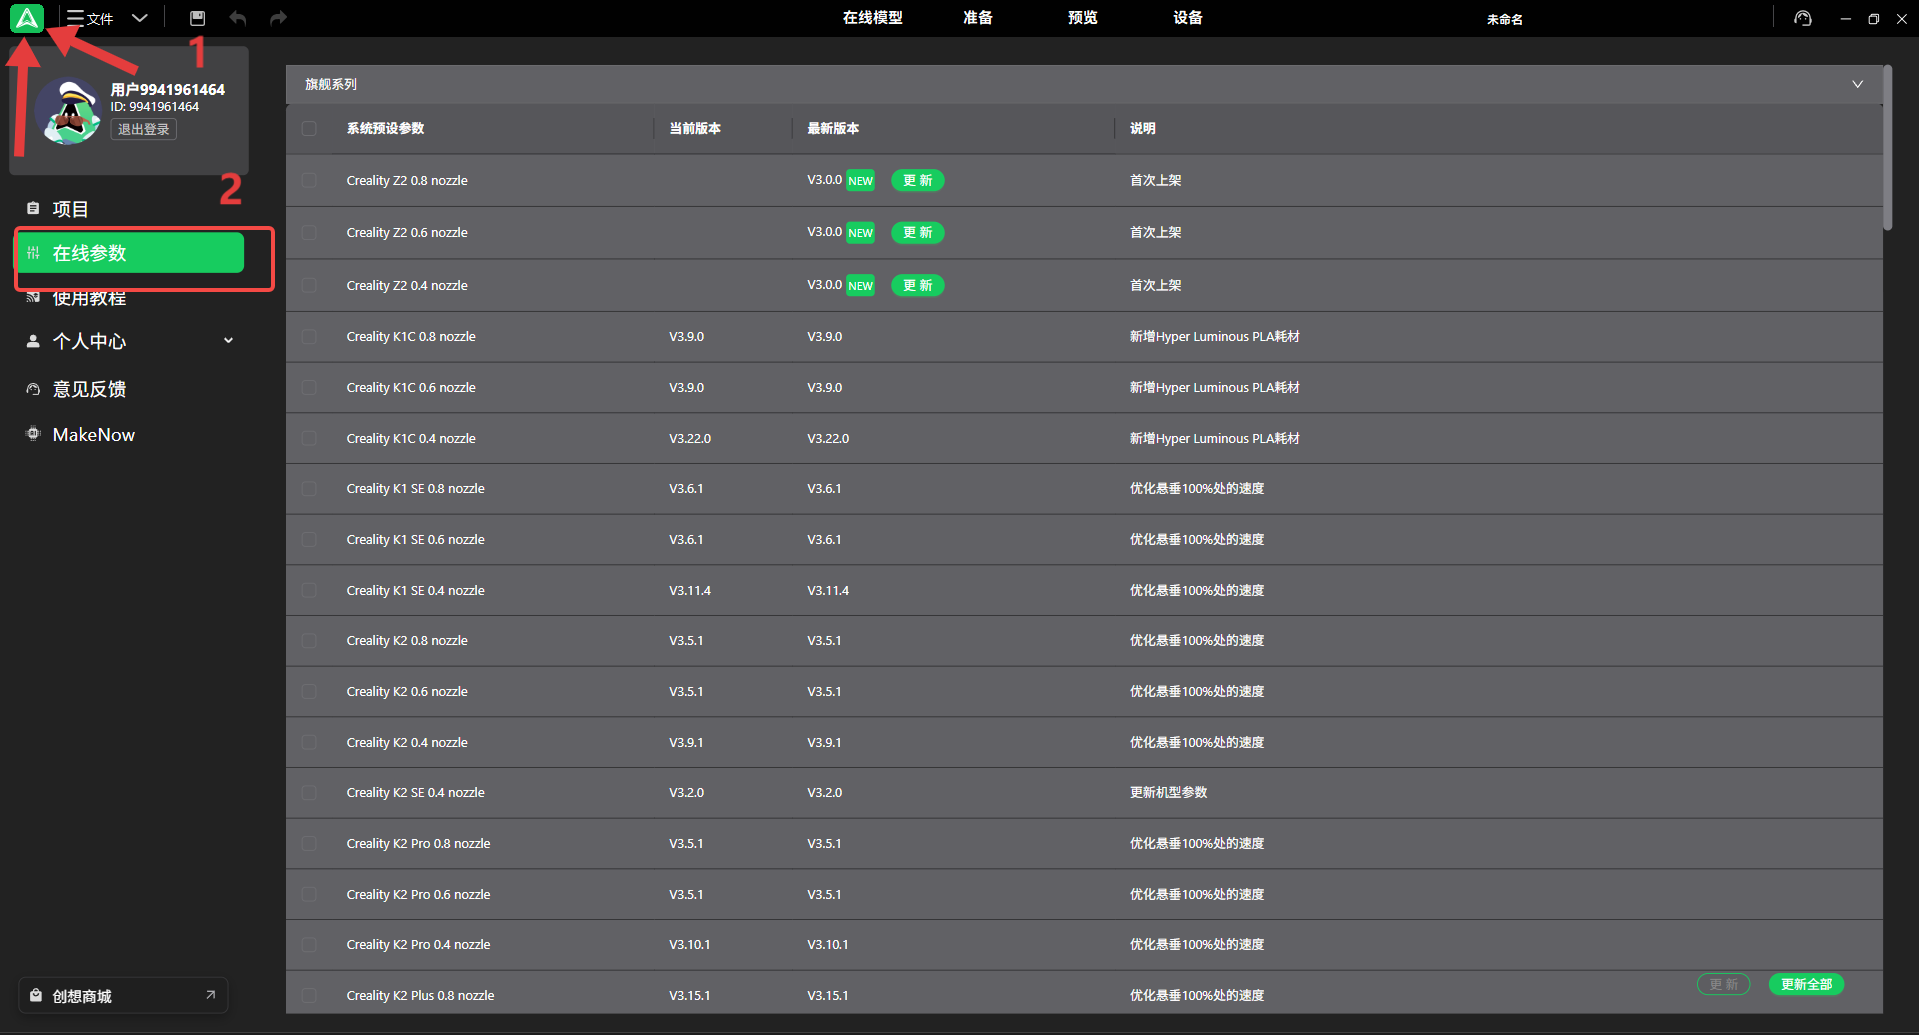The height and width of the screenshot is (1035, 1919).
Task: Click 更新 for Creality Z2 0.6 nozzle
Action: (x=917, y=232)
